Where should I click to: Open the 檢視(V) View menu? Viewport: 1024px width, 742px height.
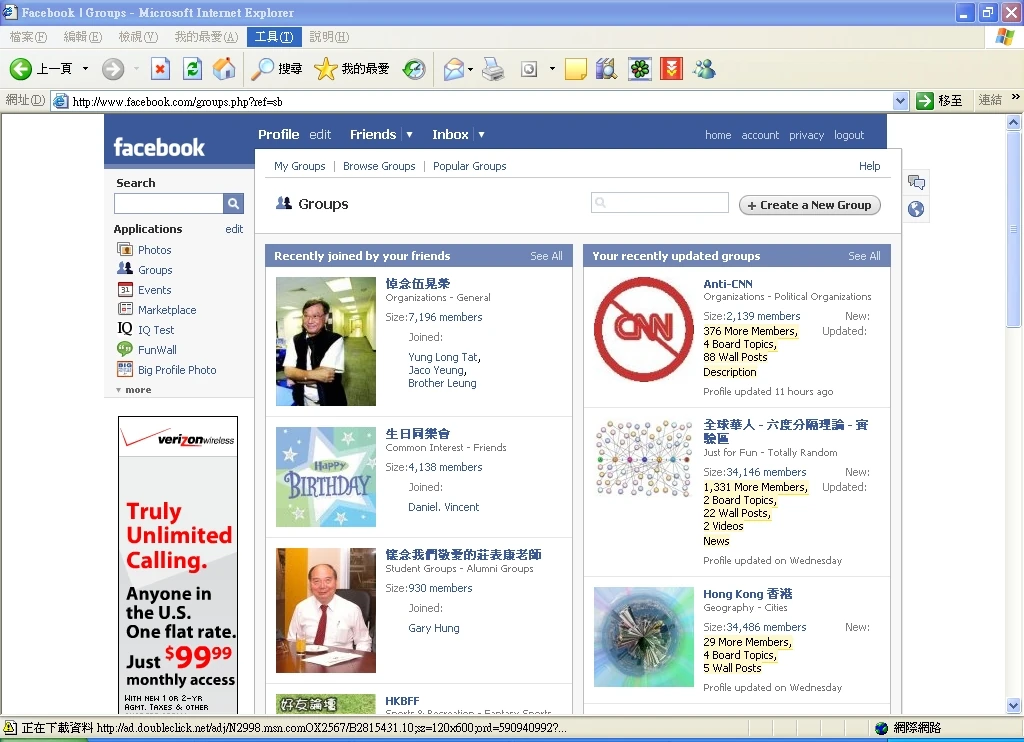click(138, 37)
